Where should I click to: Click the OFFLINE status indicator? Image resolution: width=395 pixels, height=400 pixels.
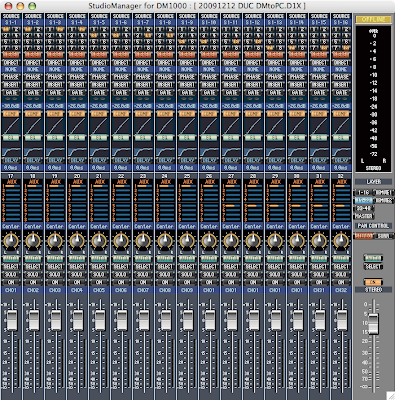[373, 19]
